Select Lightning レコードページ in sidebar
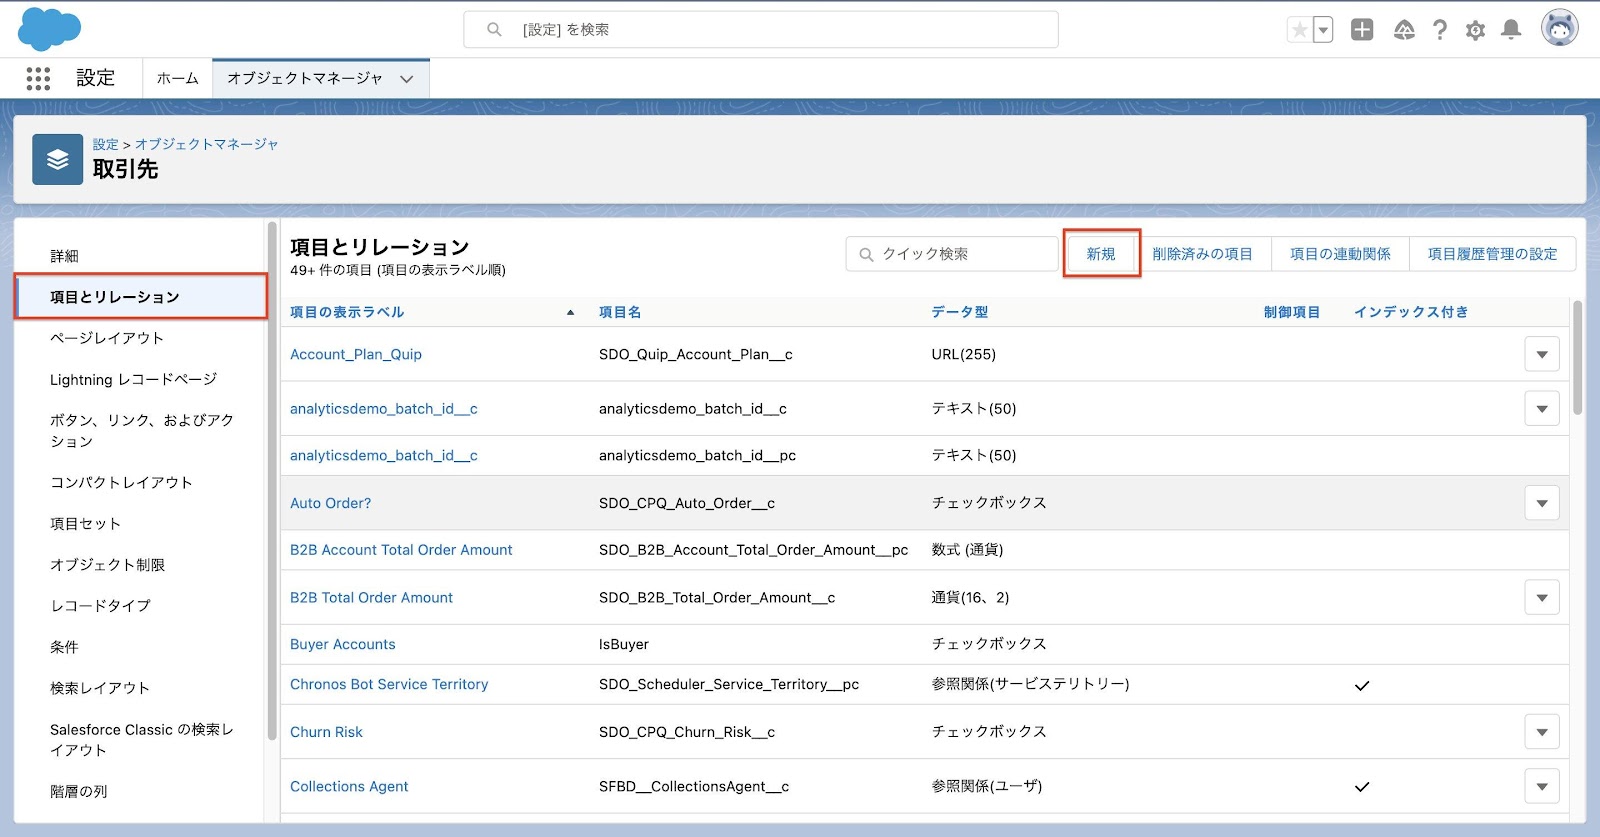 (134, 379)
